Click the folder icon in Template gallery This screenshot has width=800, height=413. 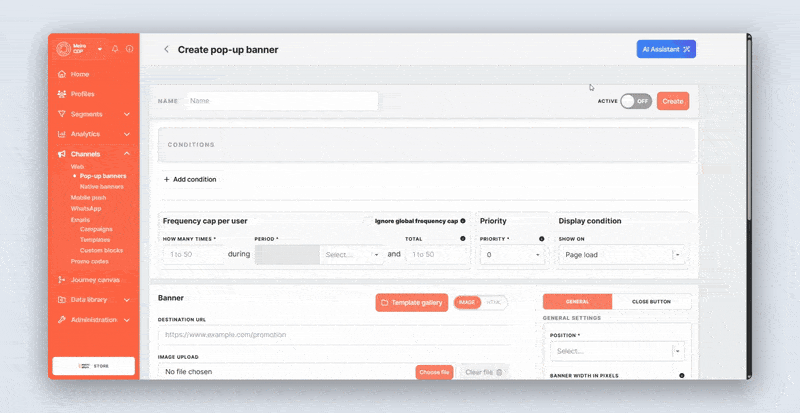pos(385,303)
